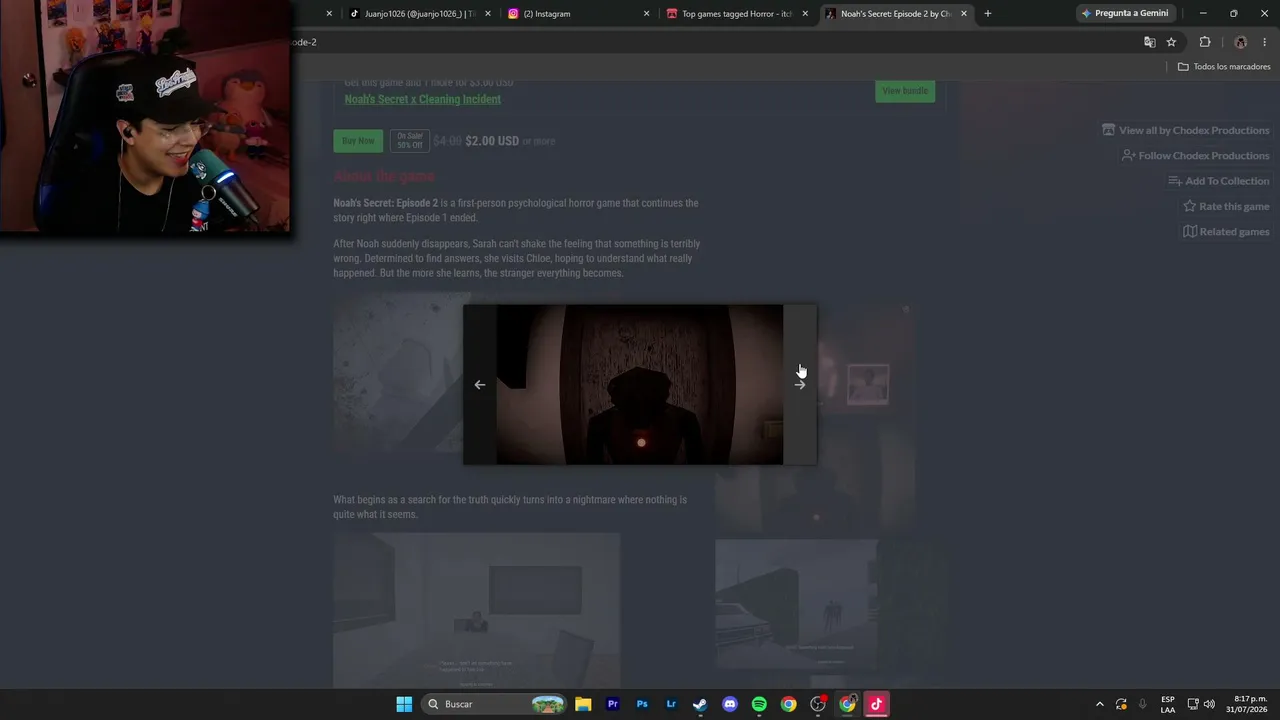The image size is (1280, 720).
Task: Click the View bundle button
Action: 905,91
